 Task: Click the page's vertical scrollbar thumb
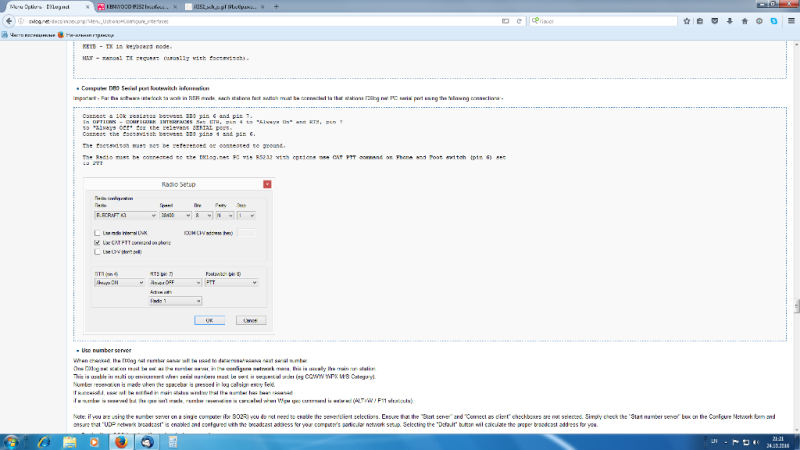796,306
